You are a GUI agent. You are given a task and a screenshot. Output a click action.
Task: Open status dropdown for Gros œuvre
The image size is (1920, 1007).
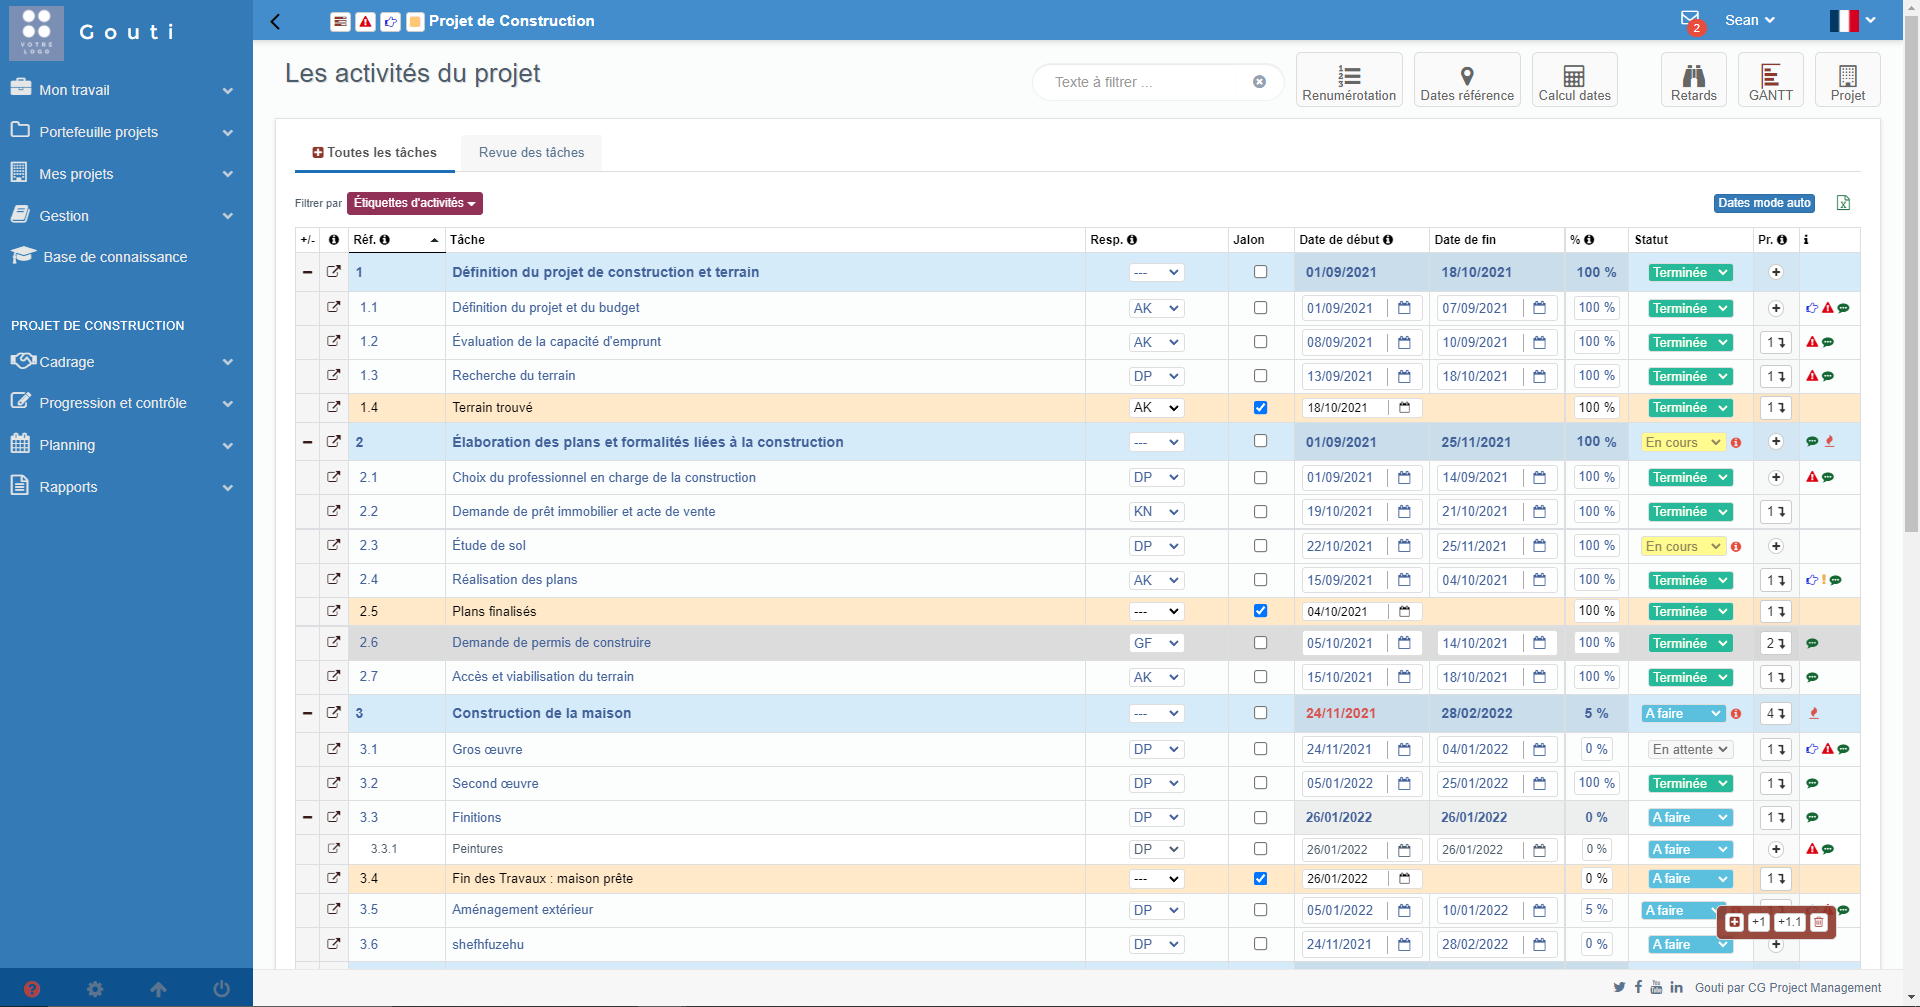tap(1690, 750)
